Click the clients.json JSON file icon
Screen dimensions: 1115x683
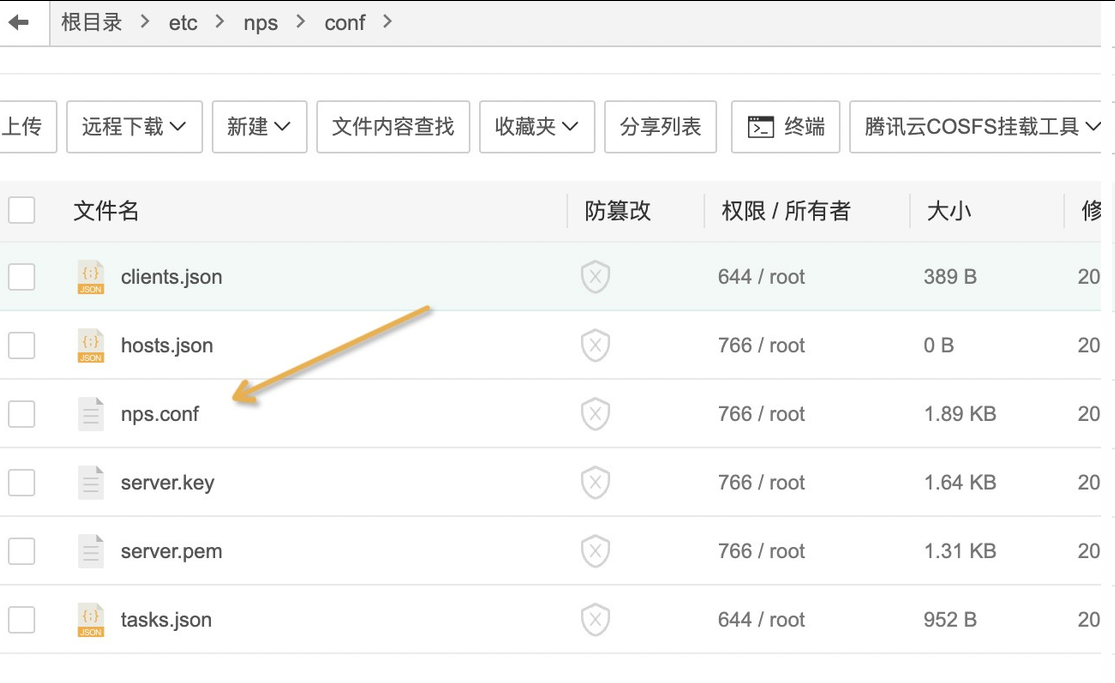(x=91, y=277)
